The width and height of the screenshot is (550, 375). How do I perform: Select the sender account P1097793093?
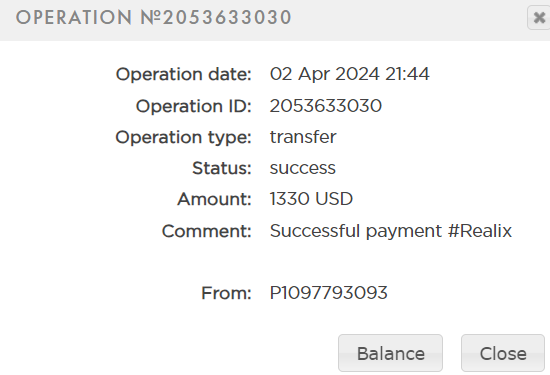tap(329, 293)
